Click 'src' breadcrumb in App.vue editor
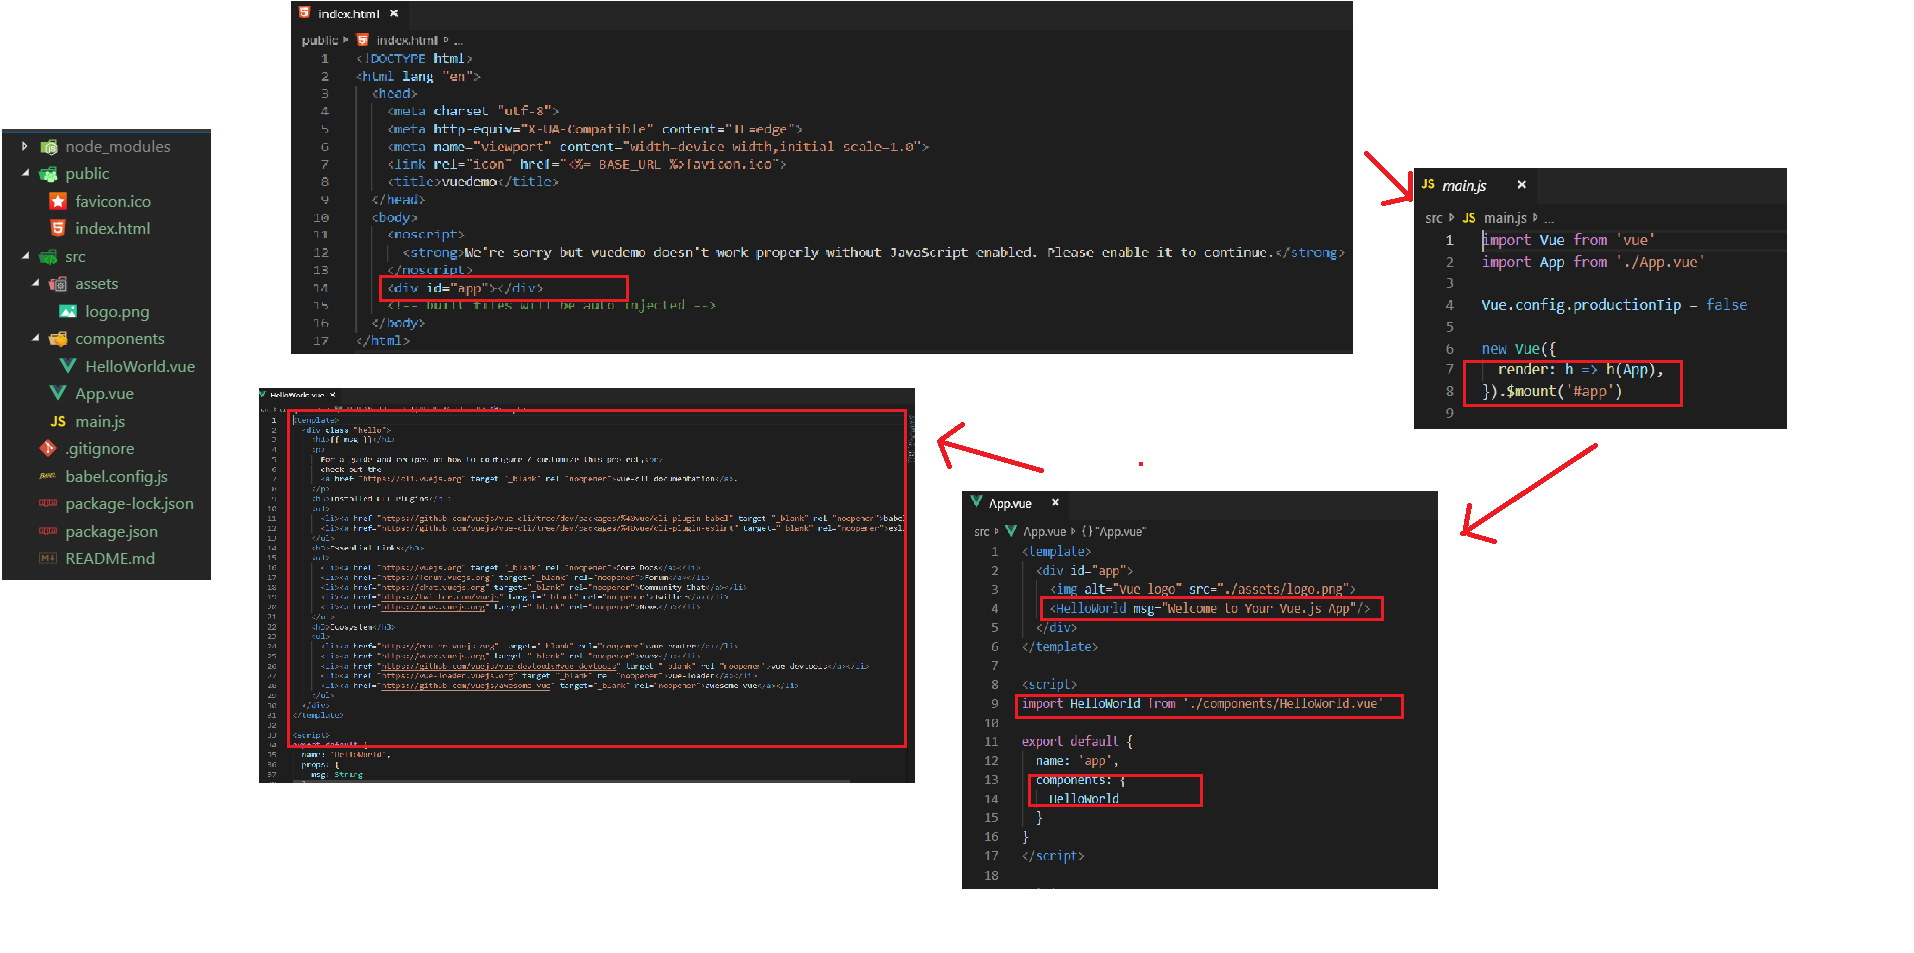The image size is (1914, 953). click(x=982, y=531)
